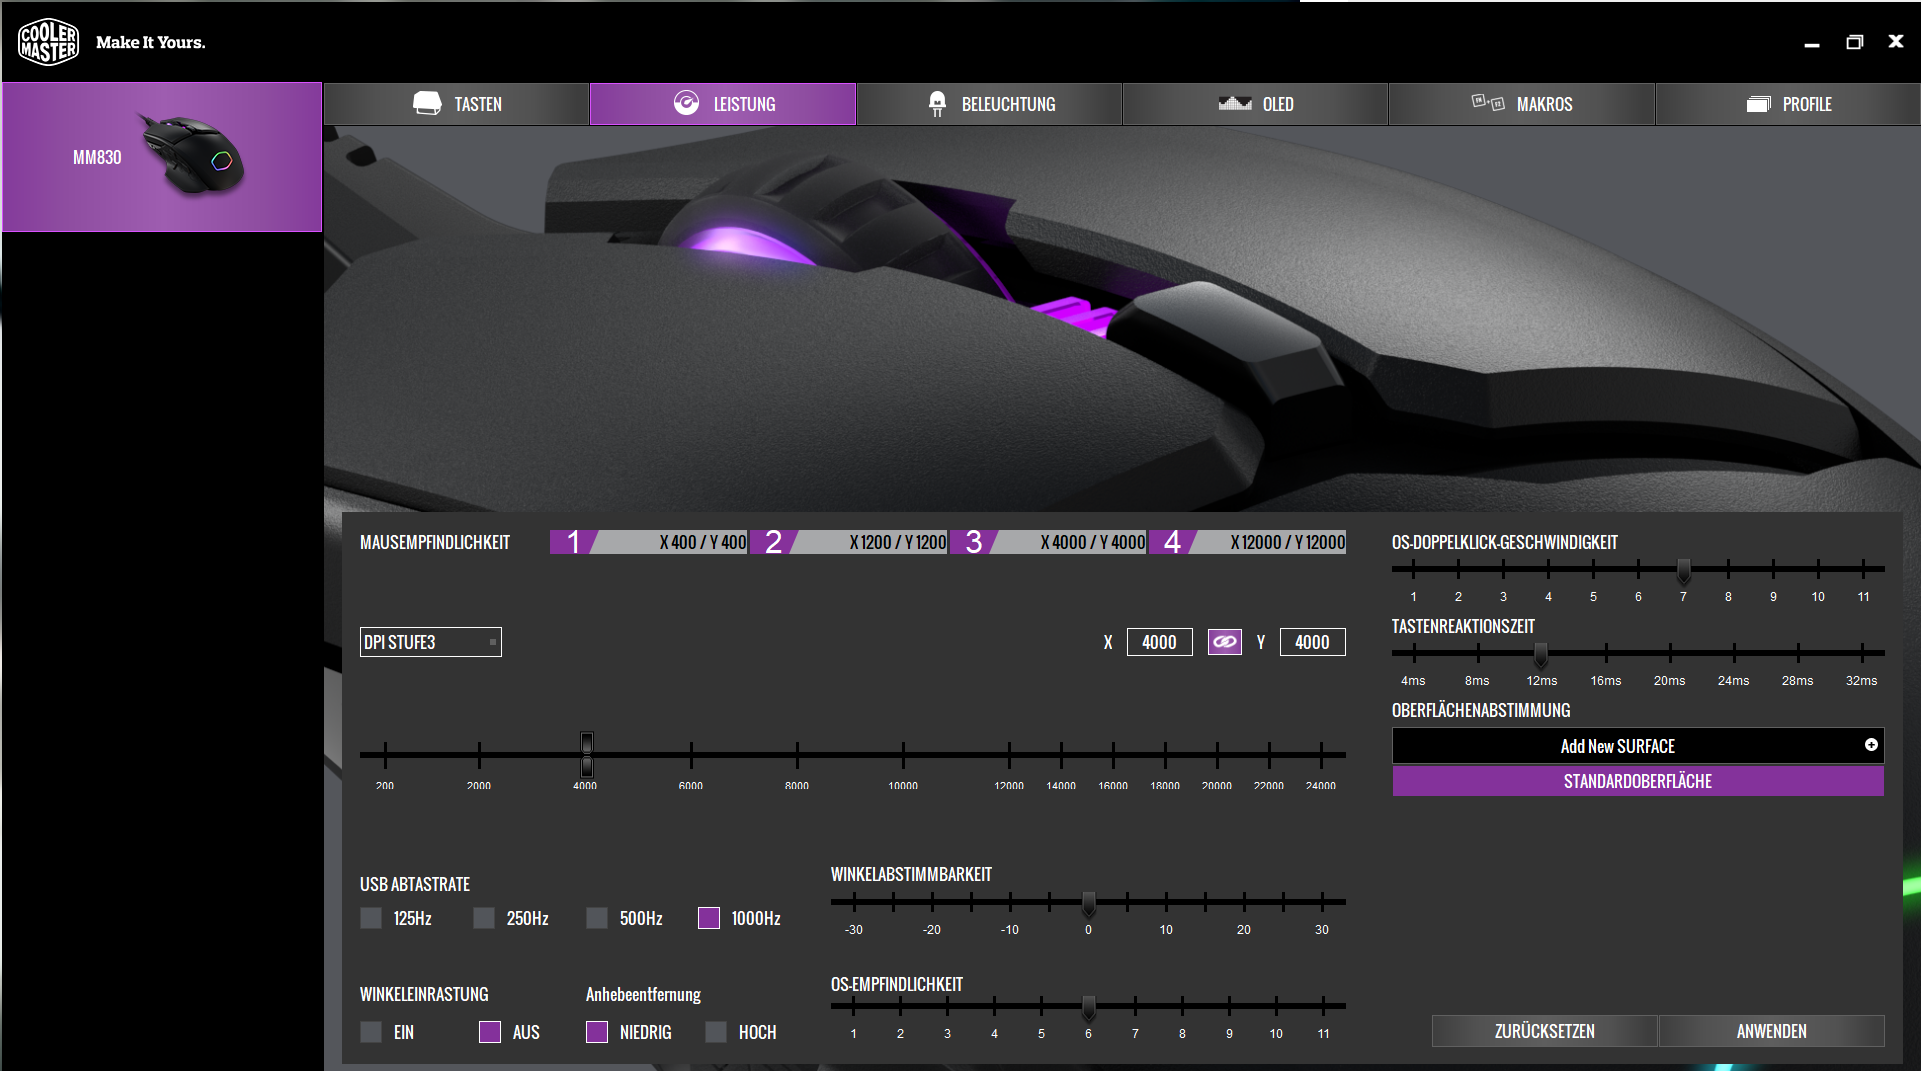The image size is (1921, 1071).
Task: Enable 250Hz USB polling rate
Action: coord(484,918)
